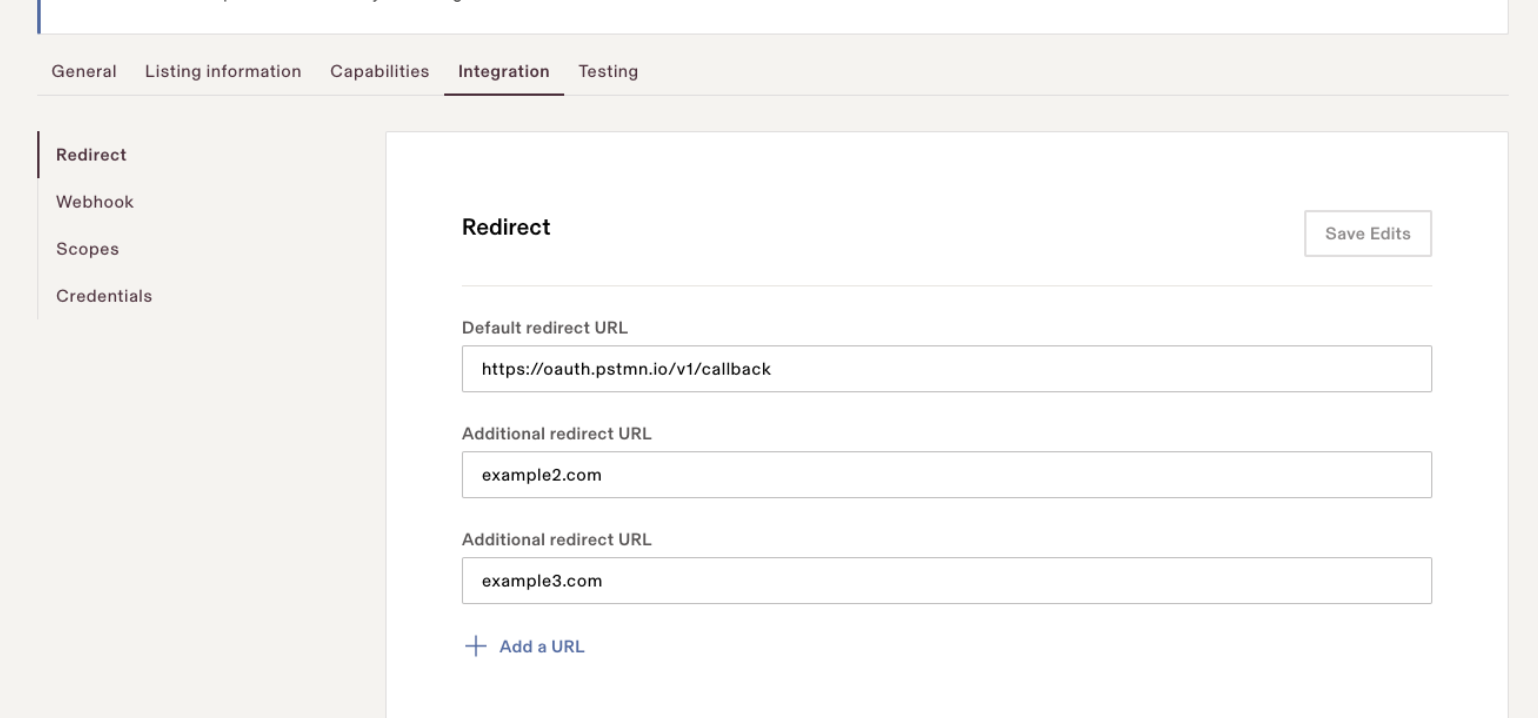
Task: Show the Scopes section
Action: (x=87, y=249)
